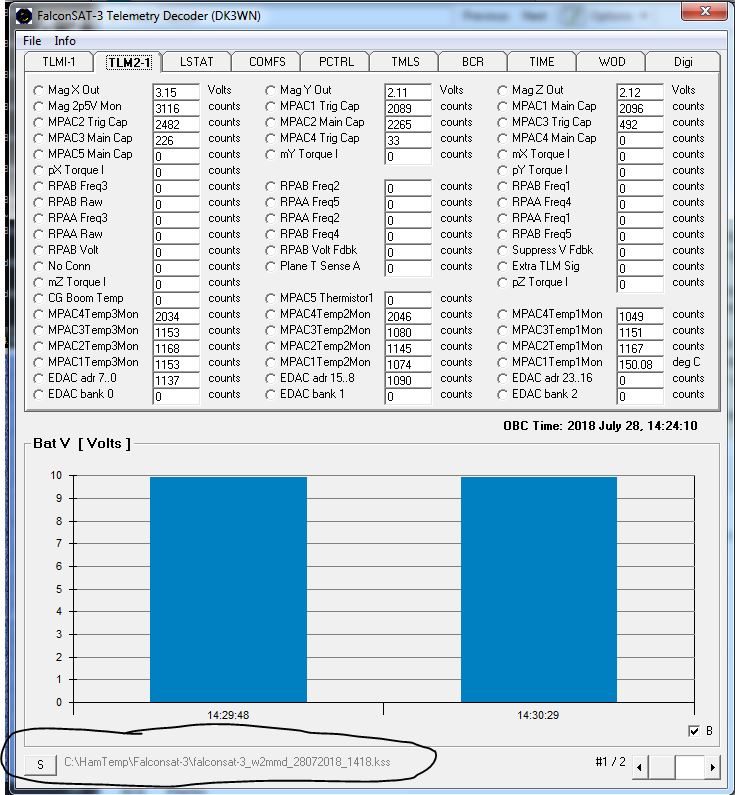This screenshot has height=795, width=735.
Task: Select the Mag 2p5V Mon radio button
Action: pyautogui.click(x=39, y=106)
